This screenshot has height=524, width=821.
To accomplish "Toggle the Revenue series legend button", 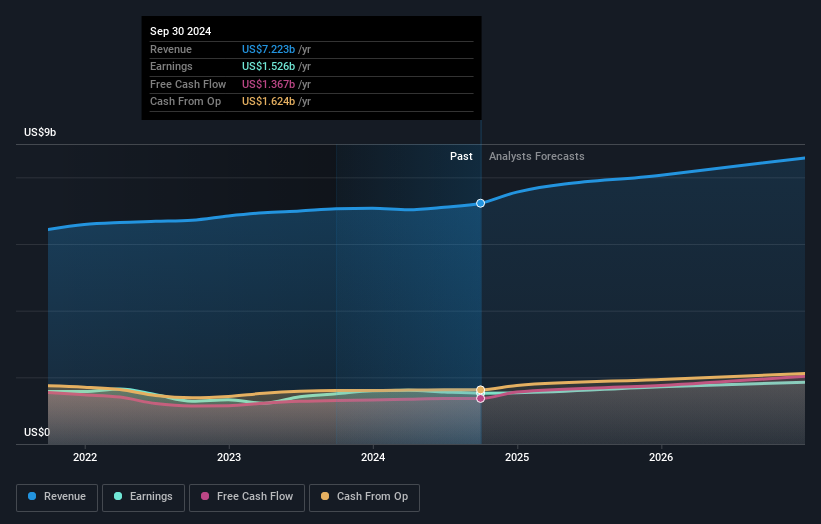I will pos(57,497).
